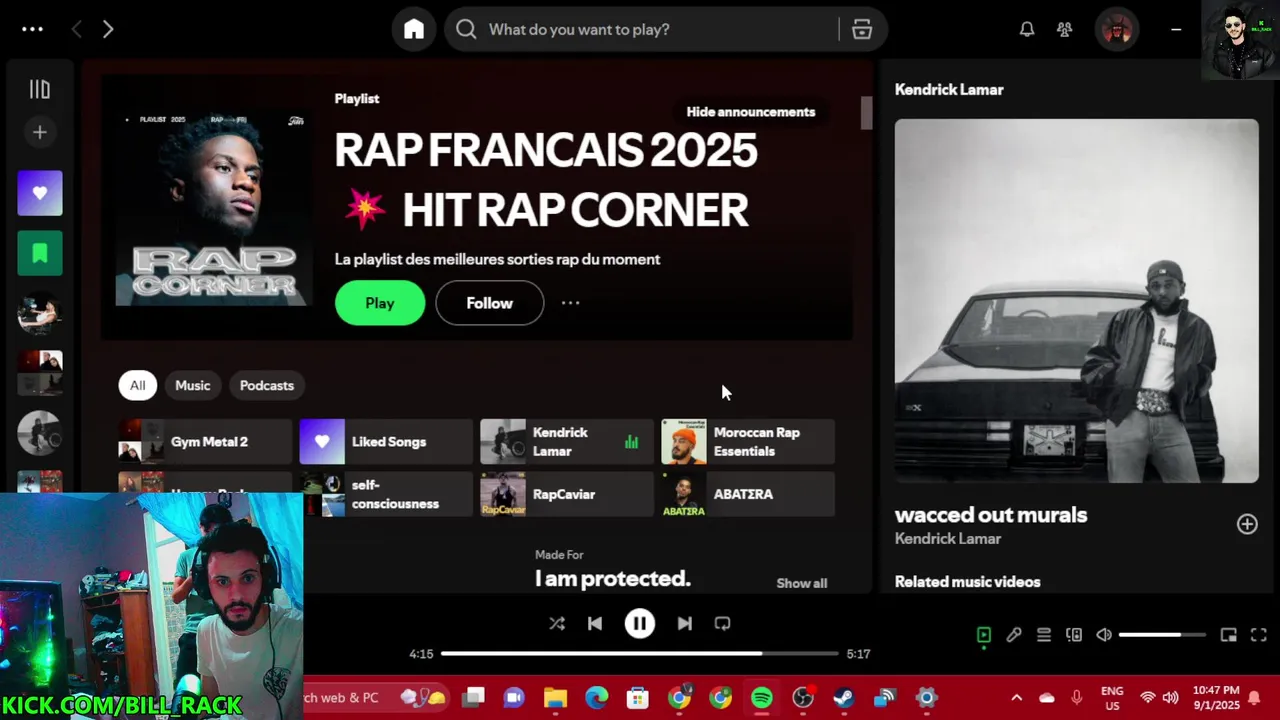The image size is (1280, 720).
Task: Click the wacced out murals song title
Action: pos(991,515)
